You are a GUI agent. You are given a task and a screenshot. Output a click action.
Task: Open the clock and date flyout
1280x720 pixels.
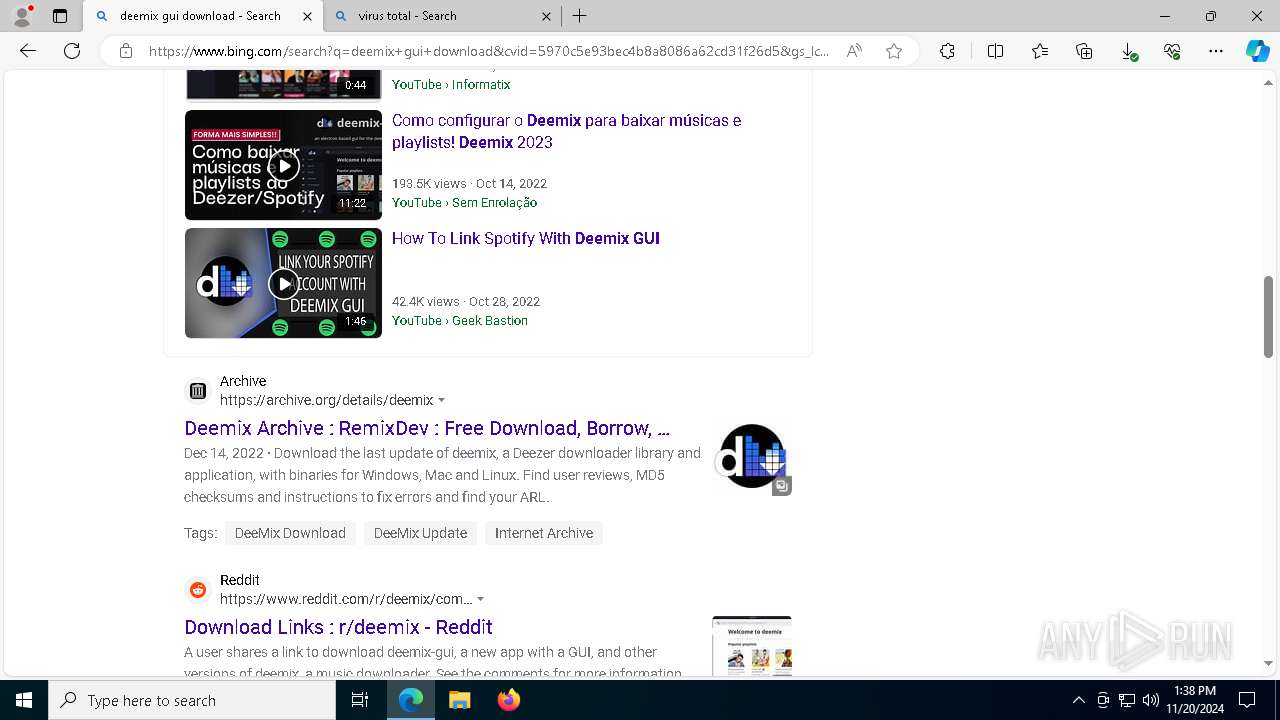(x=1195, y=700)
